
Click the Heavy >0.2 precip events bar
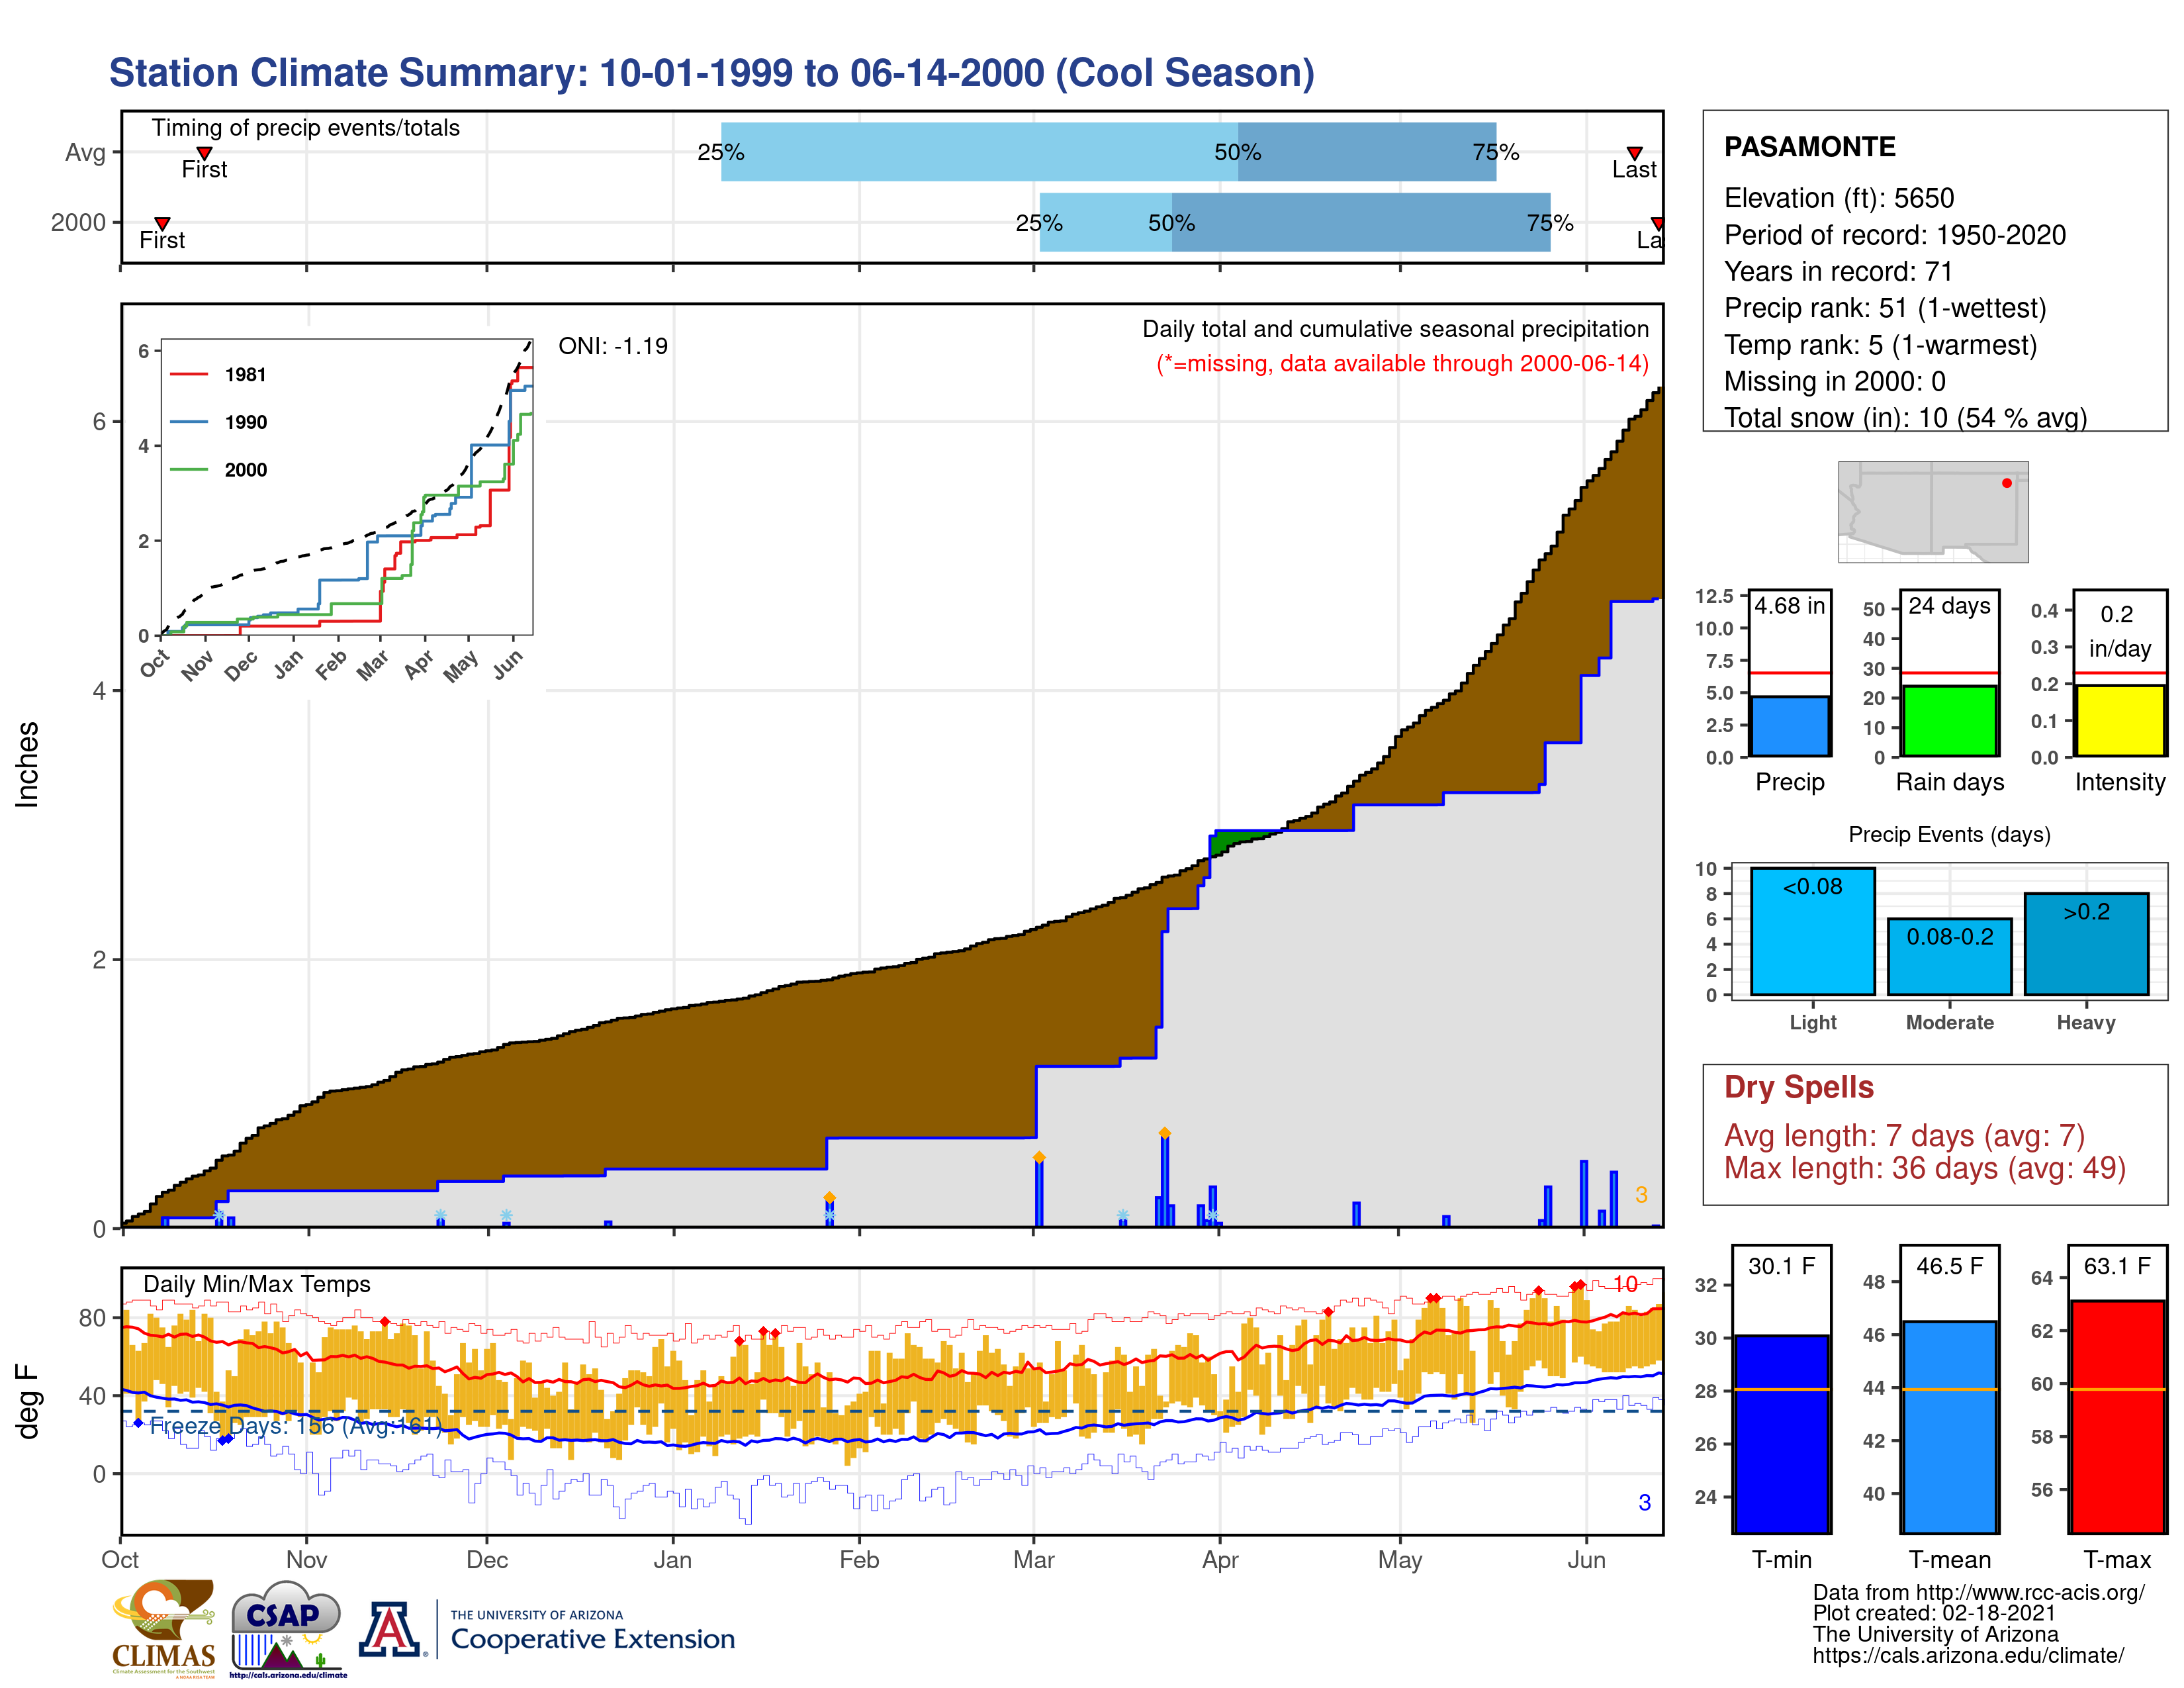2086,944
